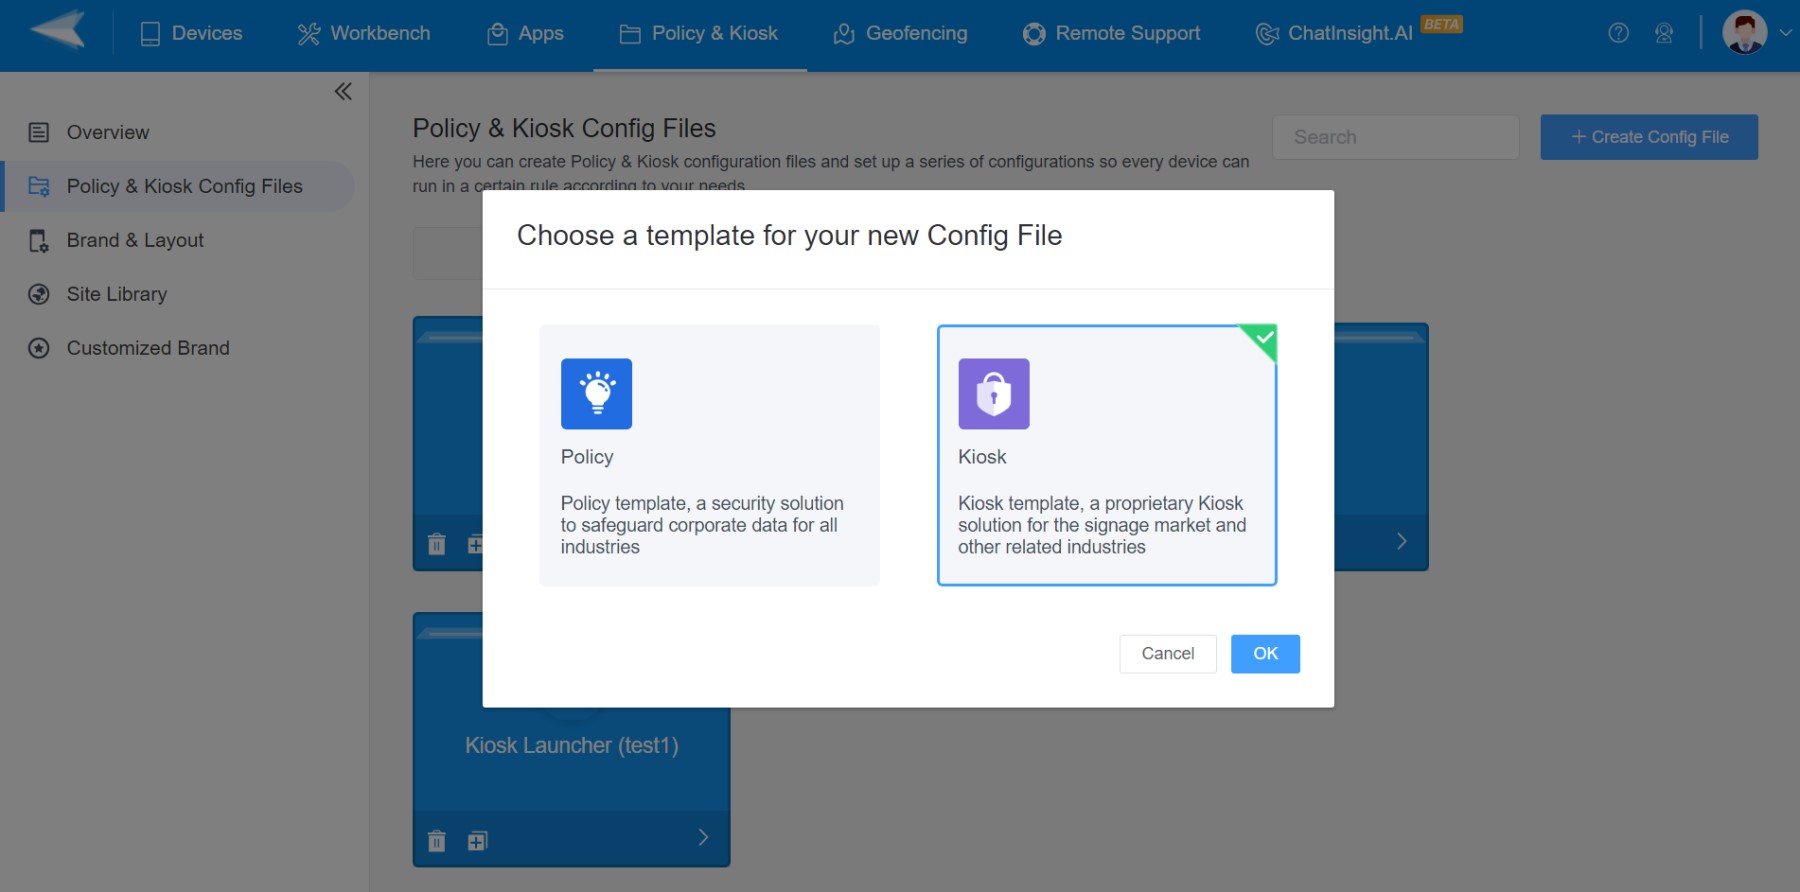Click the help question mark icon
Image resolution: width=1800 pixels, height=892 pixels.
[1618, 33]
